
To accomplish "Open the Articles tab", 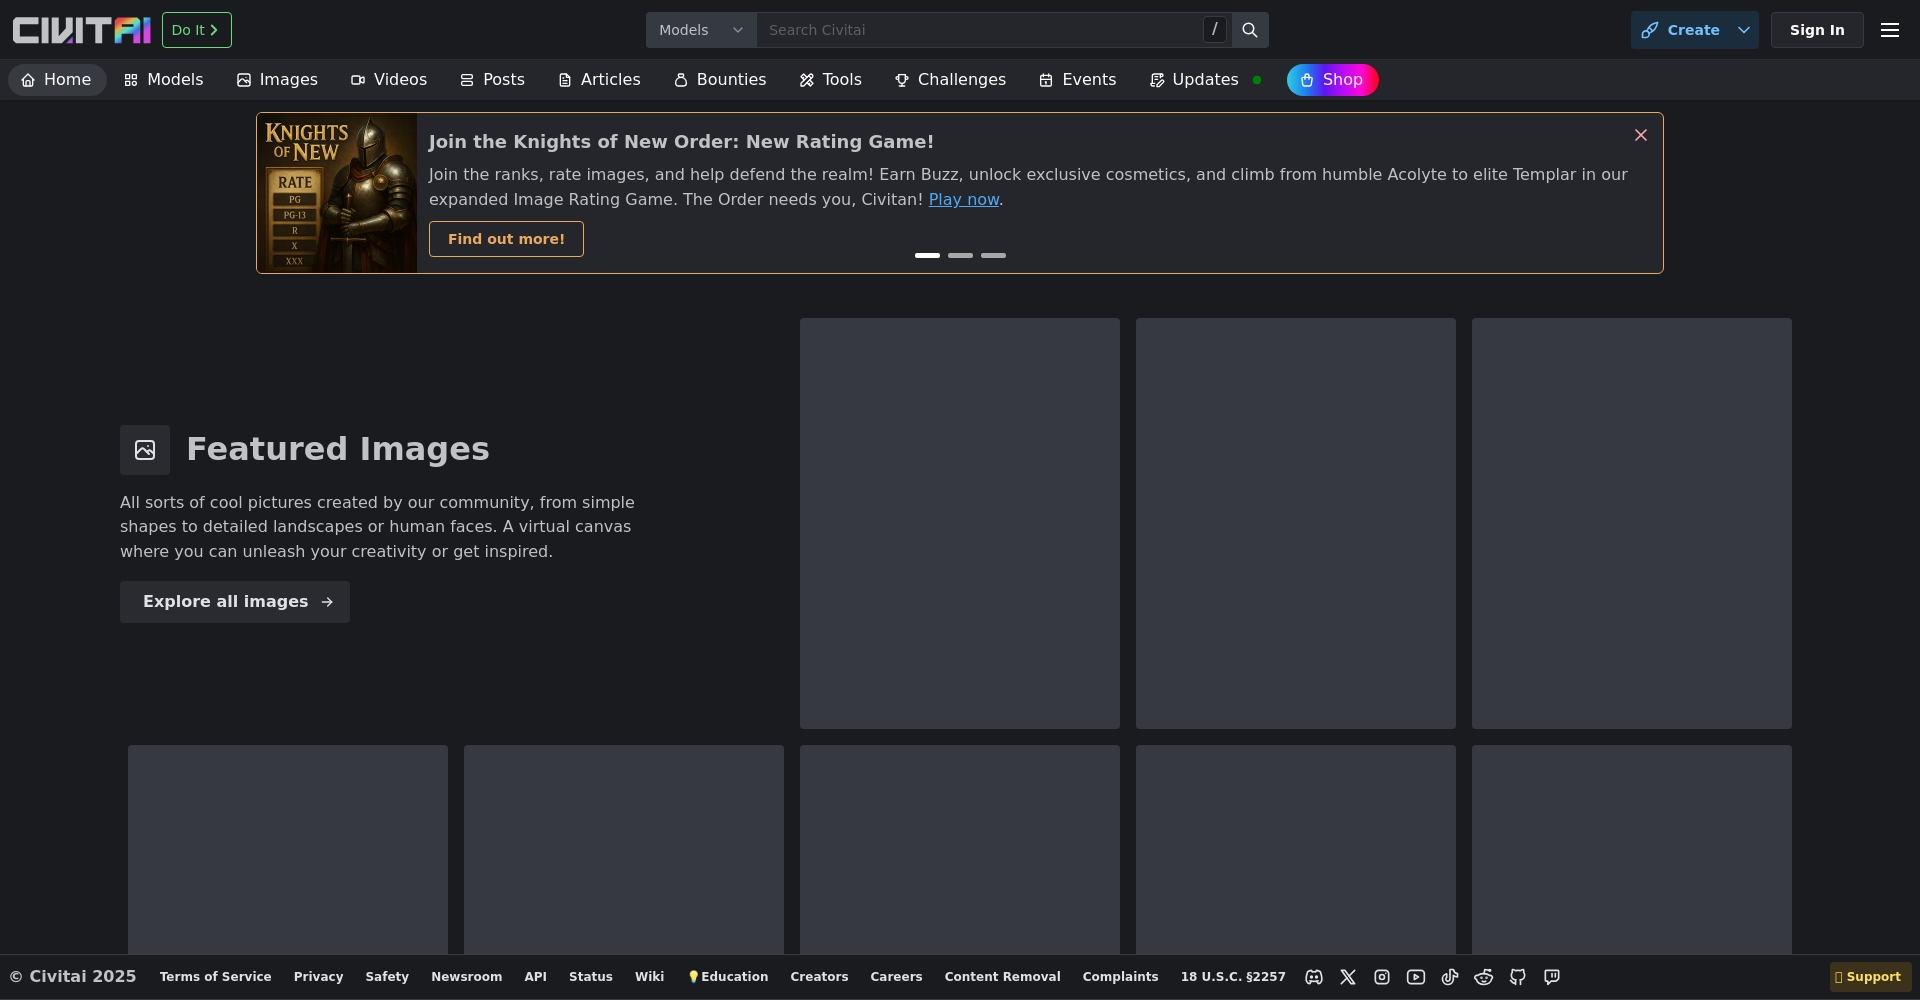I will point(599,80).
